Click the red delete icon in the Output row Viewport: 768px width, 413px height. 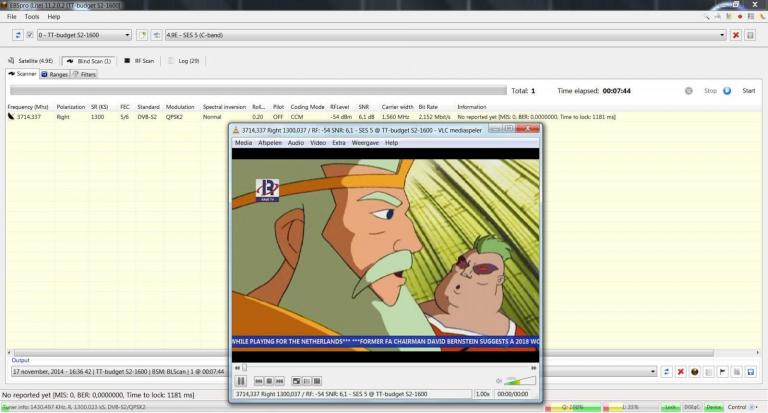pos(680,372)
